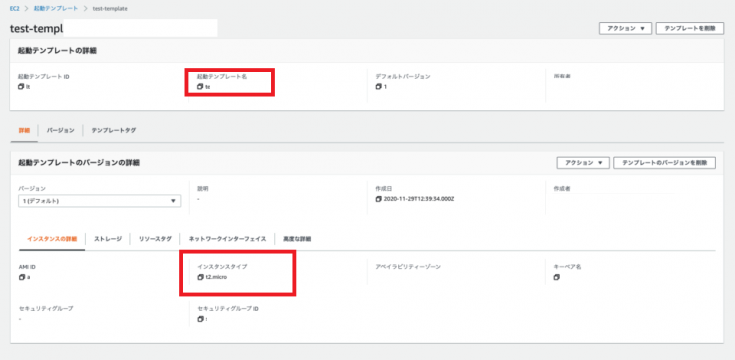Open the リソースタグ tab

pos(155,239)
